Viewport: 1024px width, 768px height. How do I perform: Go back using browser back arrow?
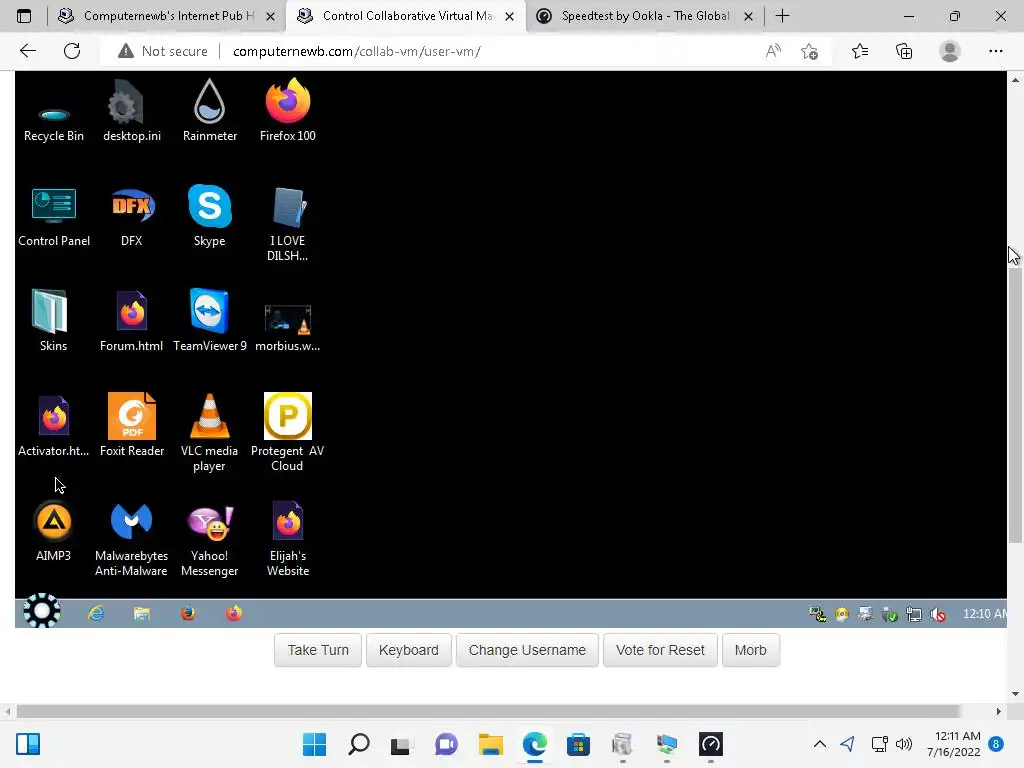click(28, 51)
